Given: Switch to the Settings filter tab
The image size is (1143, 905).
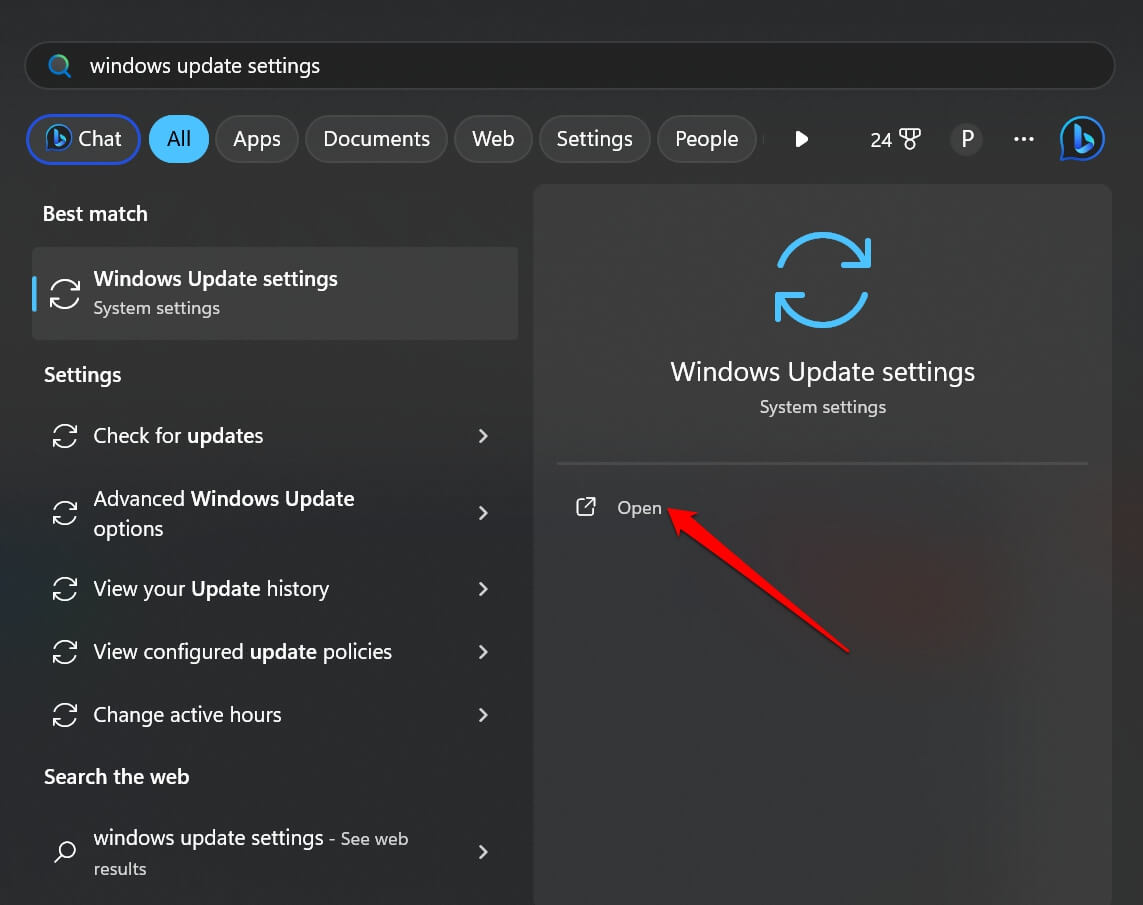Looking at the screenshot, I should tap(594, 139).
